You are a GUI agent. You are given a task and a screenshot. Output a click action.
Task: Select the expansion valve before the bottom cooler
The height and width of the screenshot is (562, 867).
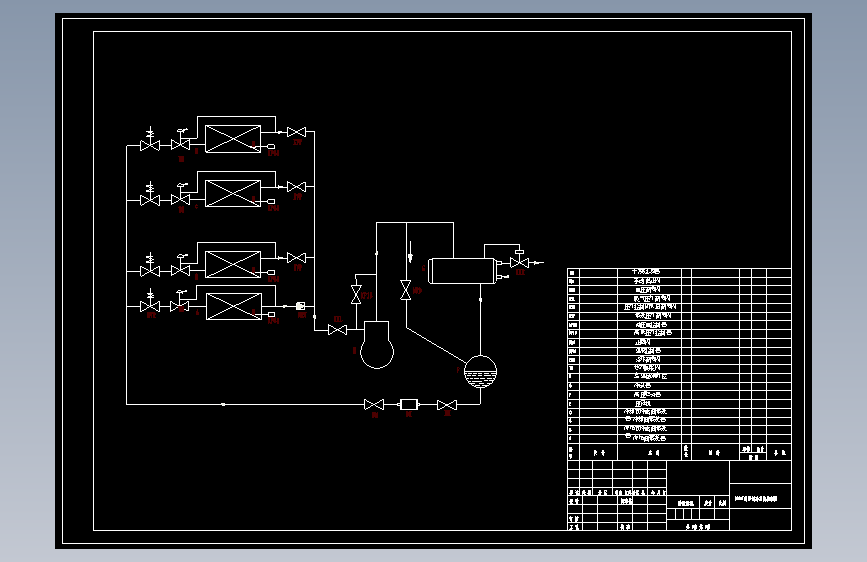pyautogui.click(x=180, y=301)
